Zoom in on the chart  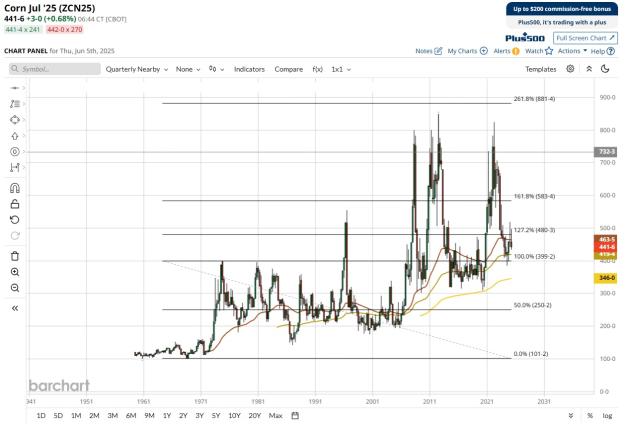(15, 272)
